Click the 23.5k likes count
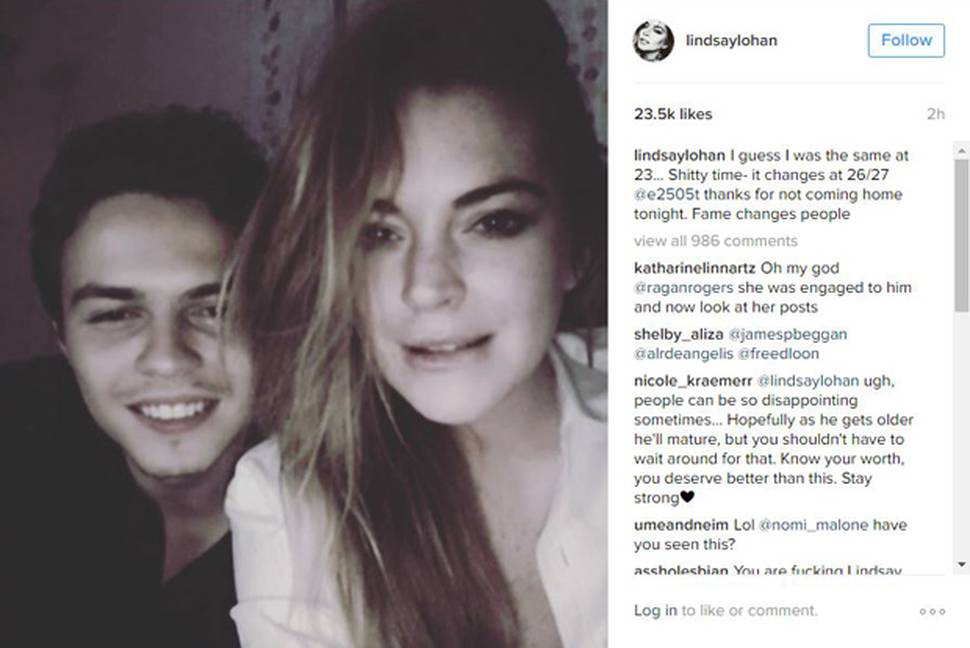Viewport: 970px width, 648px height. click(673, 114)
